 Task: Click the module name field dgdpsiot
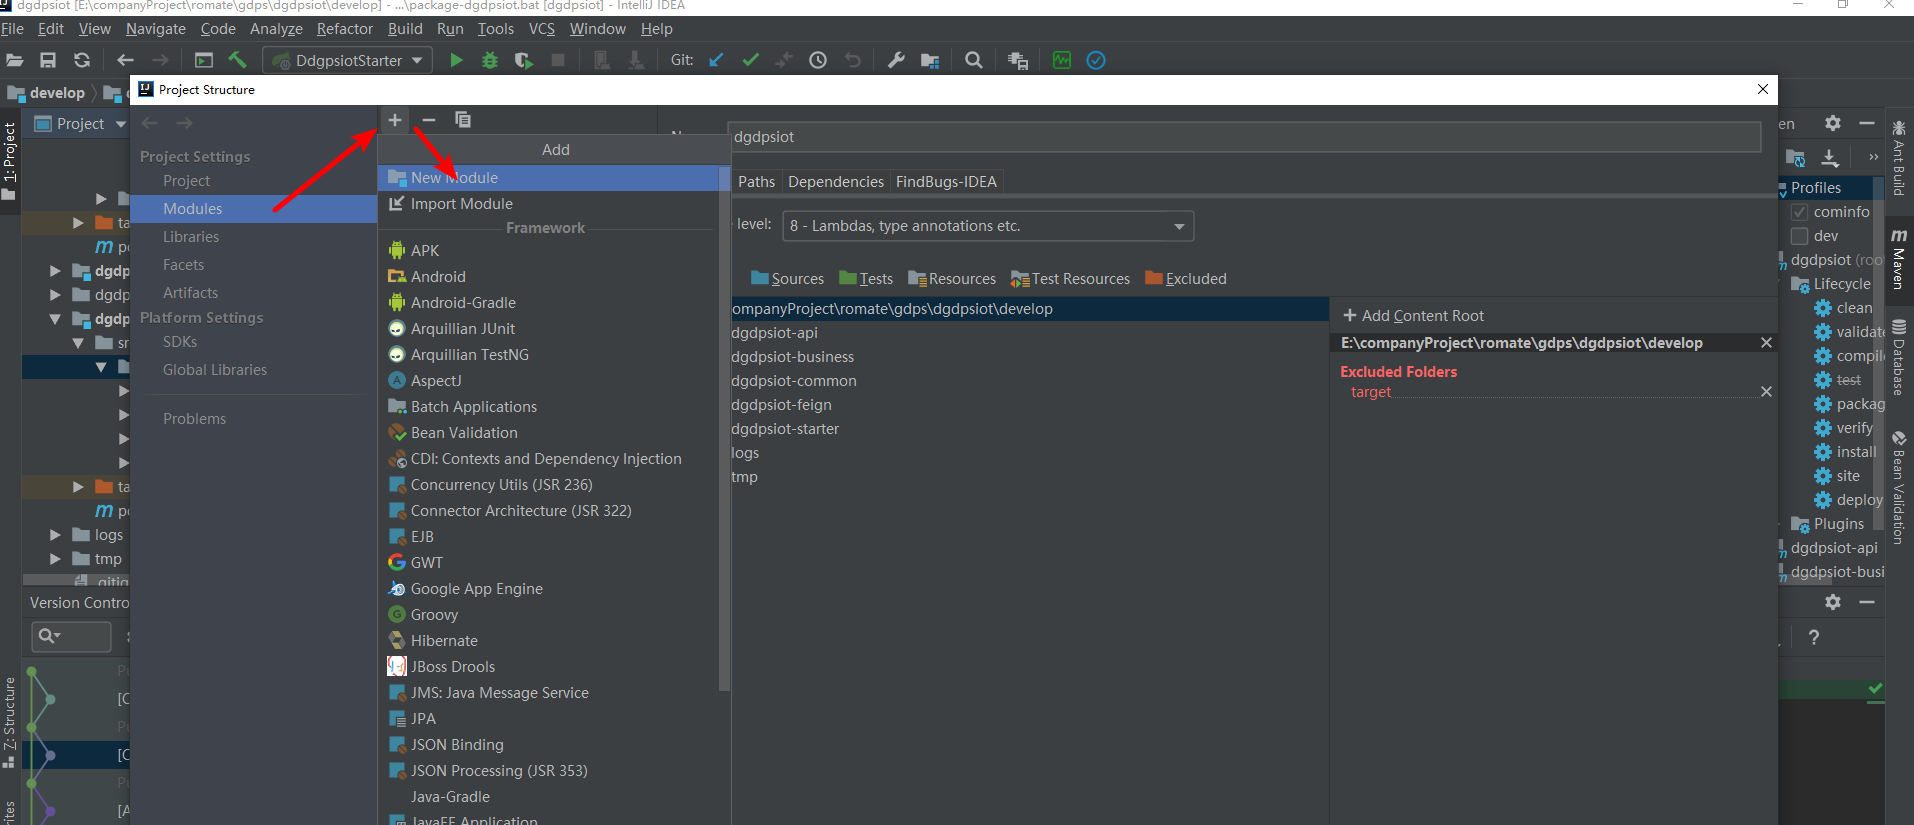(1246, 137)
